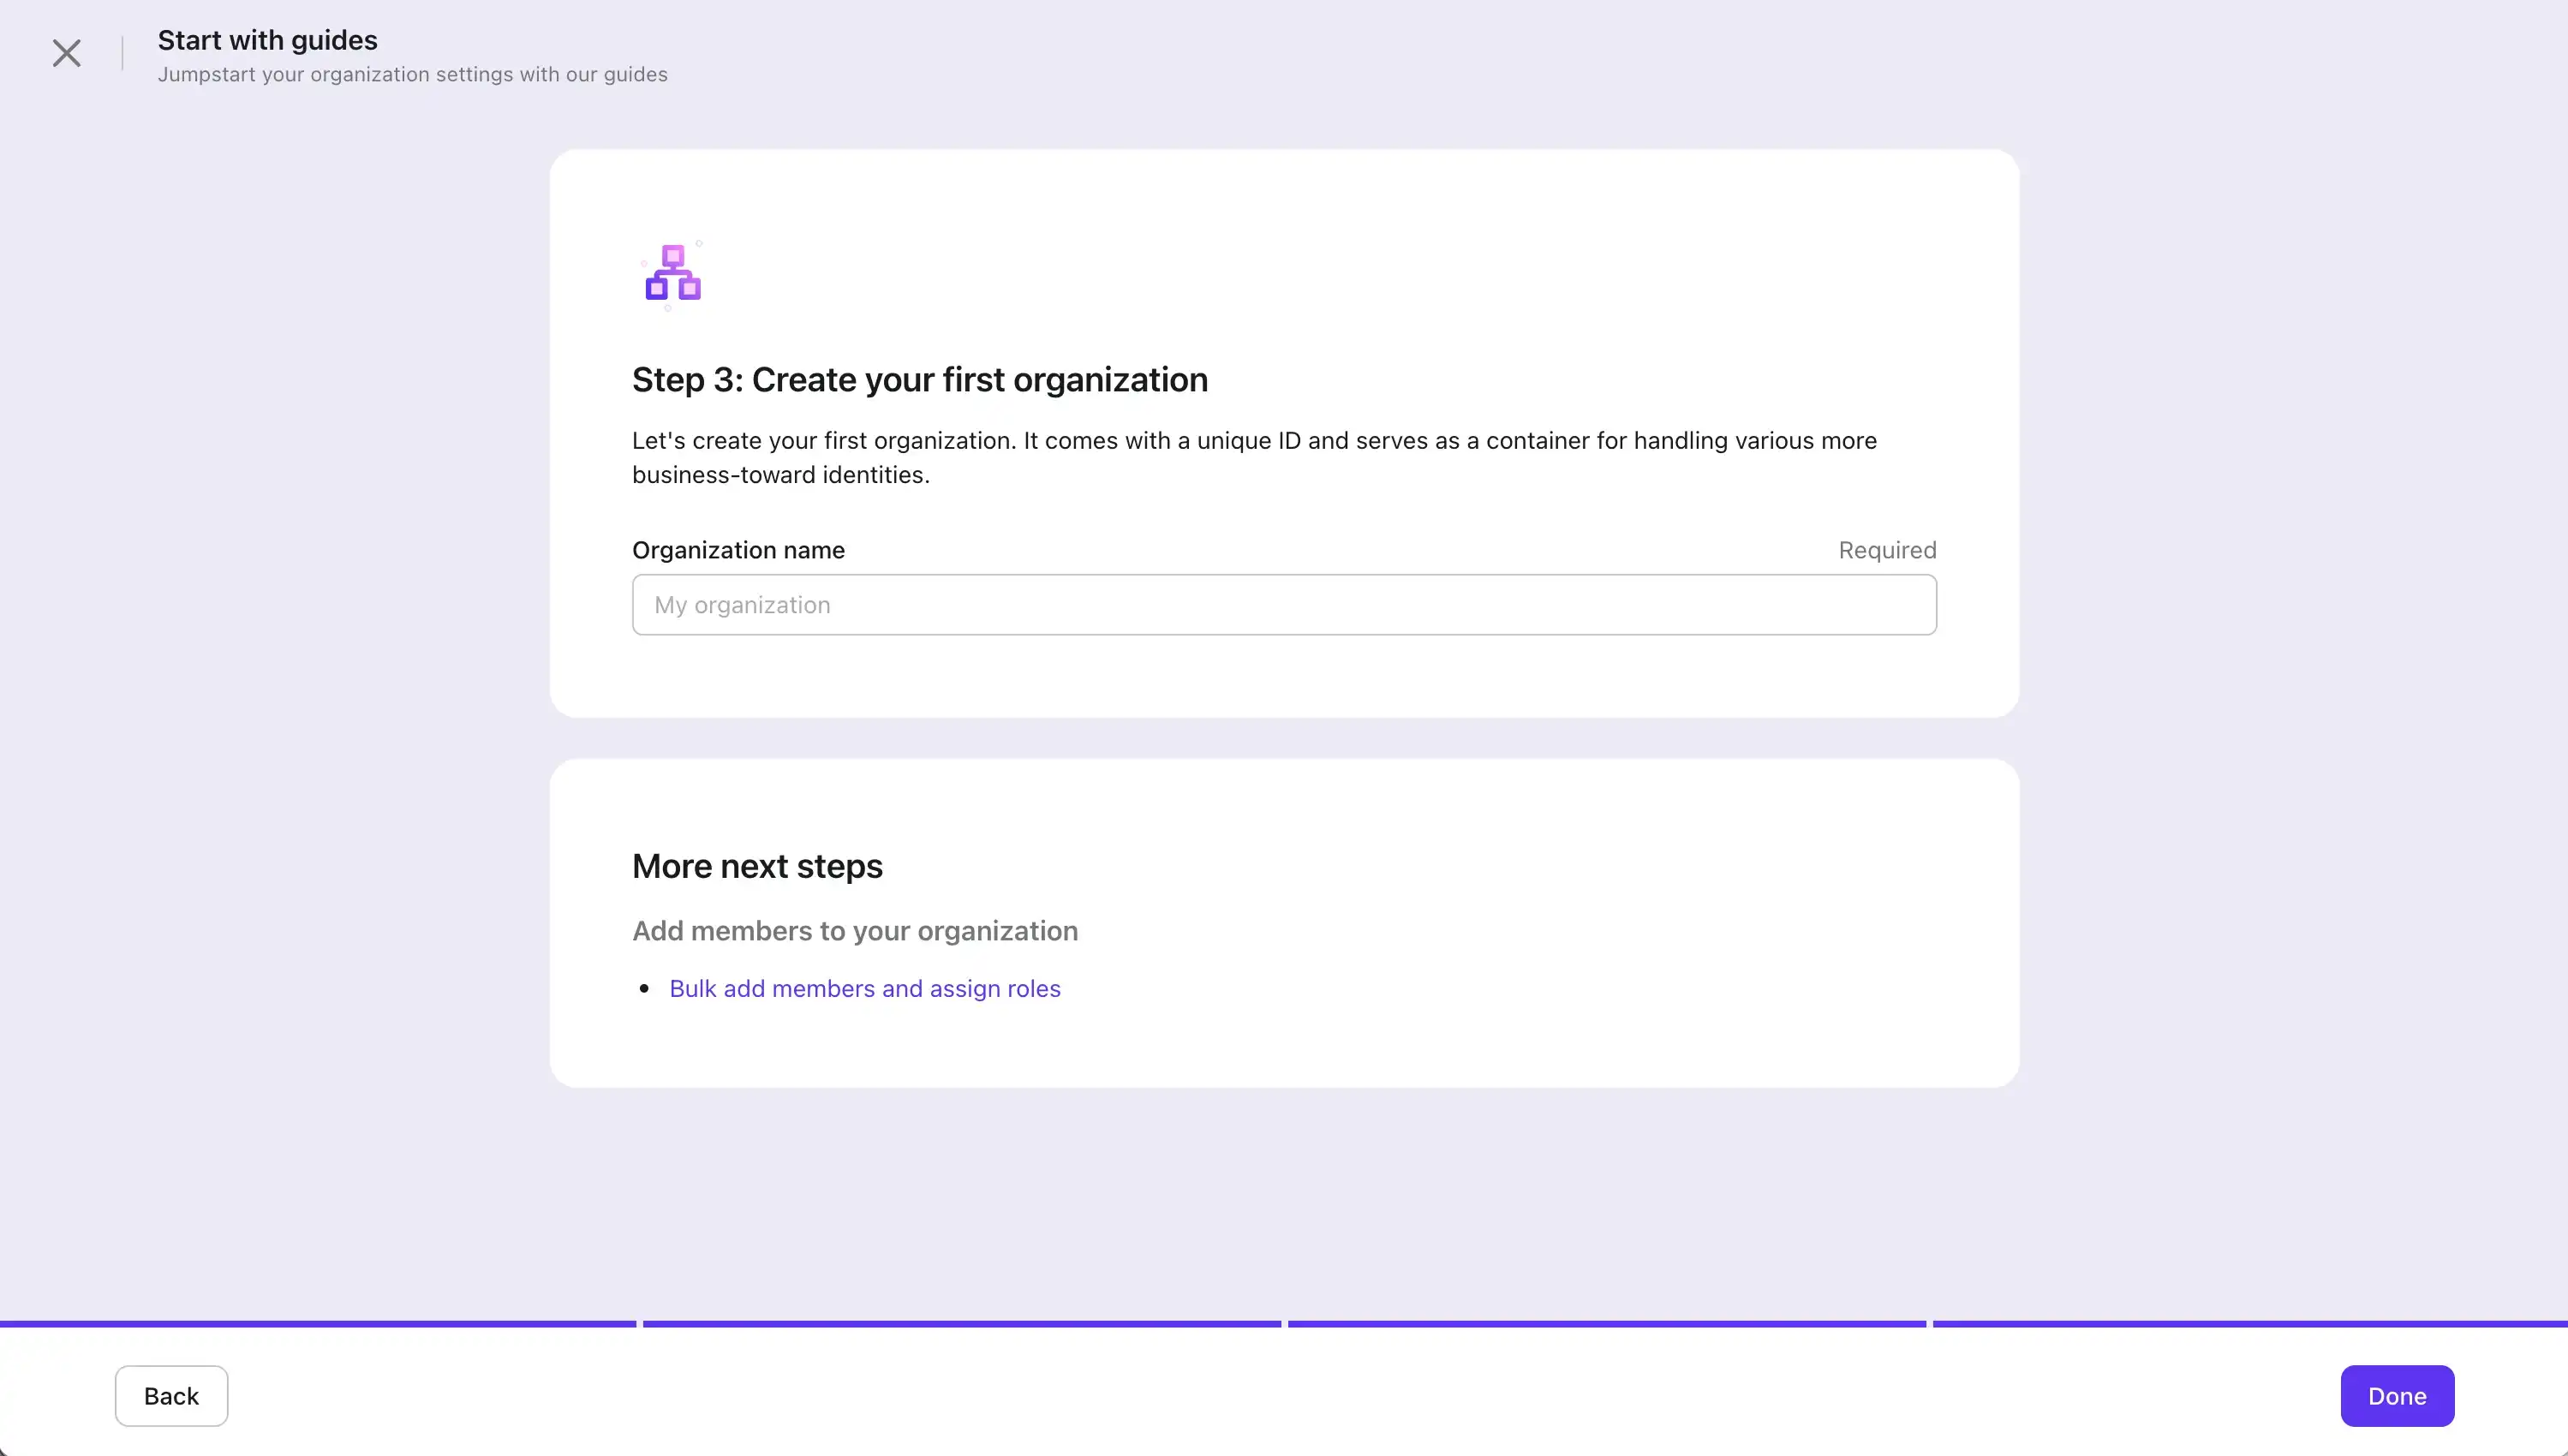Close the Start with guides page
2568x1456 pixels.
[x=66, y=53]
